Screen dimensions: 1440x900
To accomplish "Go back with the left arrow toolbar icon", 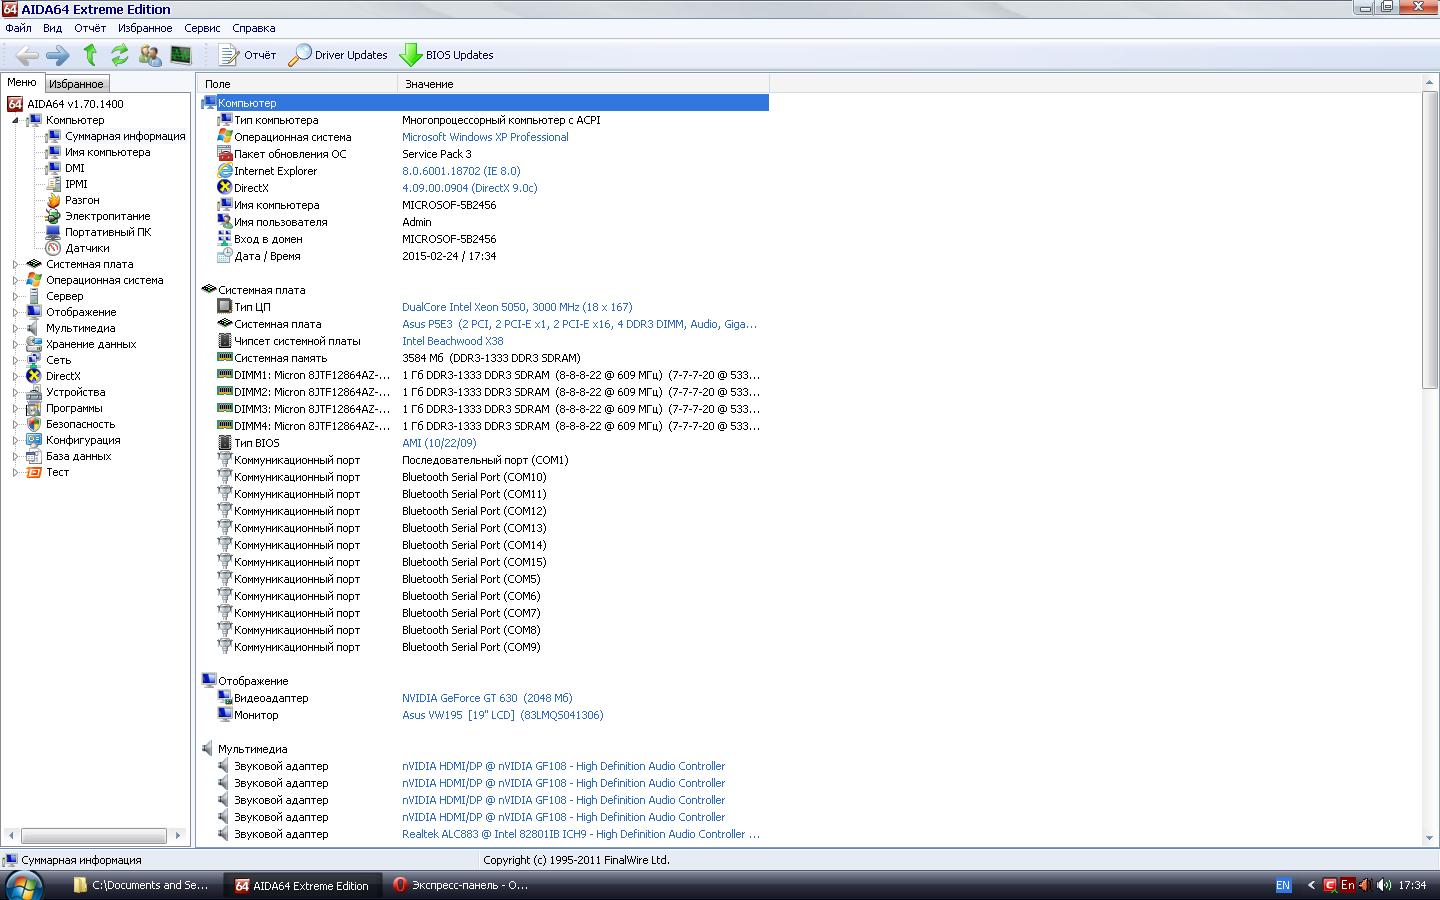I will click(27, 55).
